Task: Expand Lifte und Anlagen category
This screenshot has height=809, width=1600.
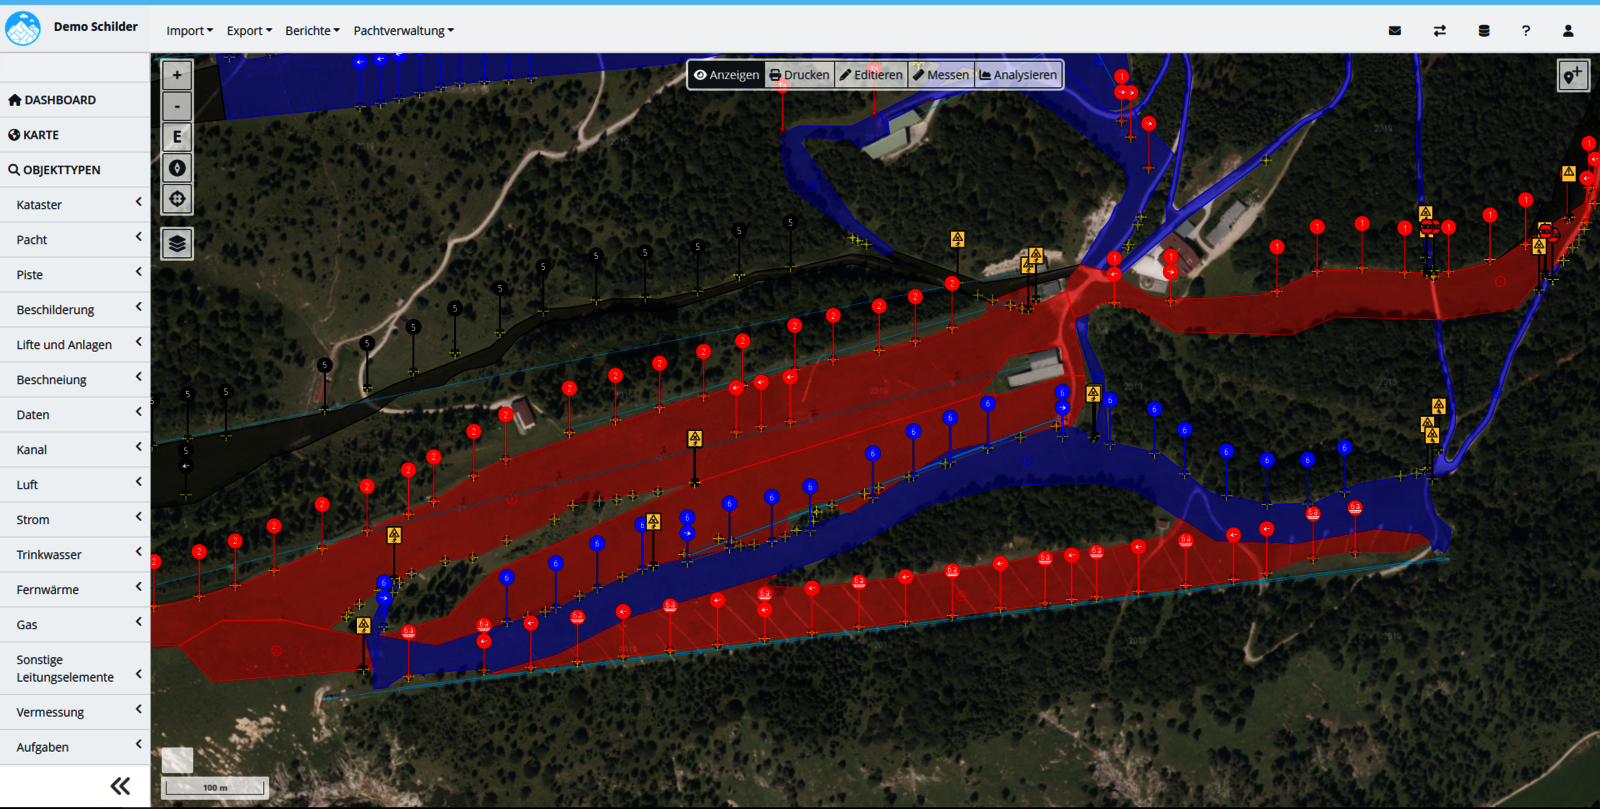Action: pos(75,345)
